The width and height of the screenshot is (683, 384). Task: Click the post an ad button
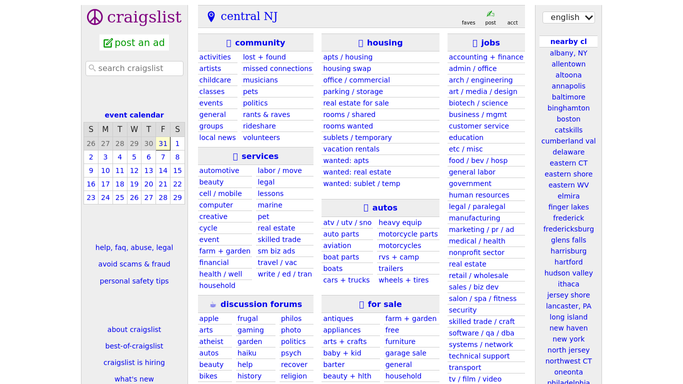point(134,43)
